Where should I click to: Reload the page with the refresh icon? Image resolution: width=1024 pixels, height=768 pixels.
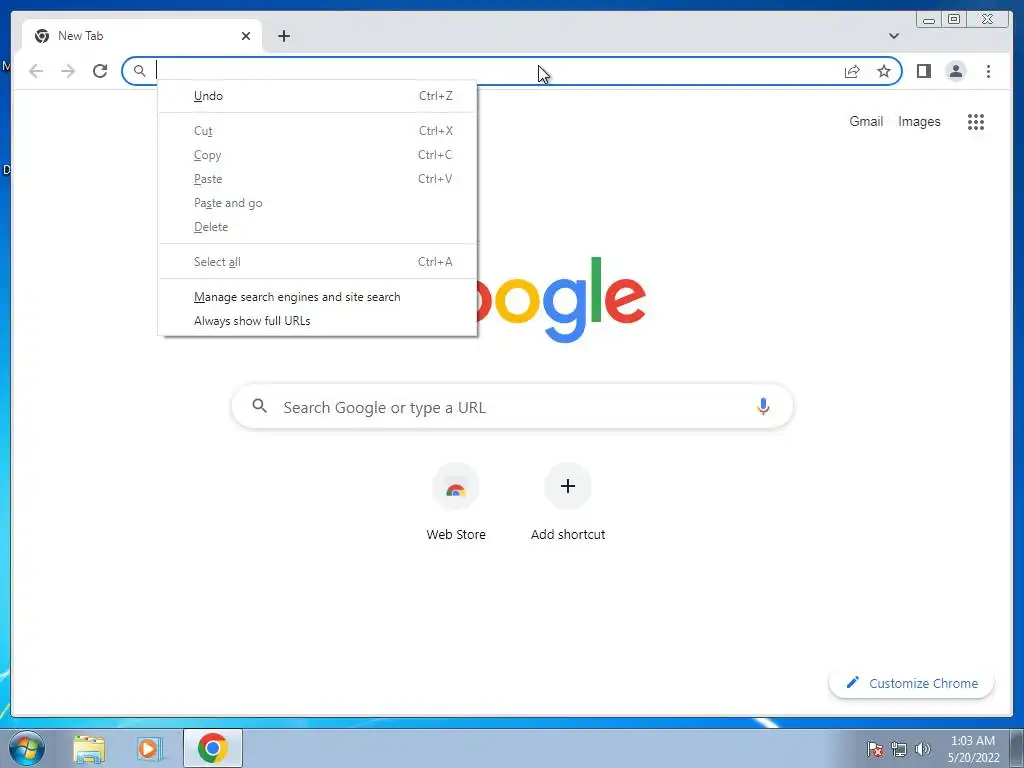[100, 71]
